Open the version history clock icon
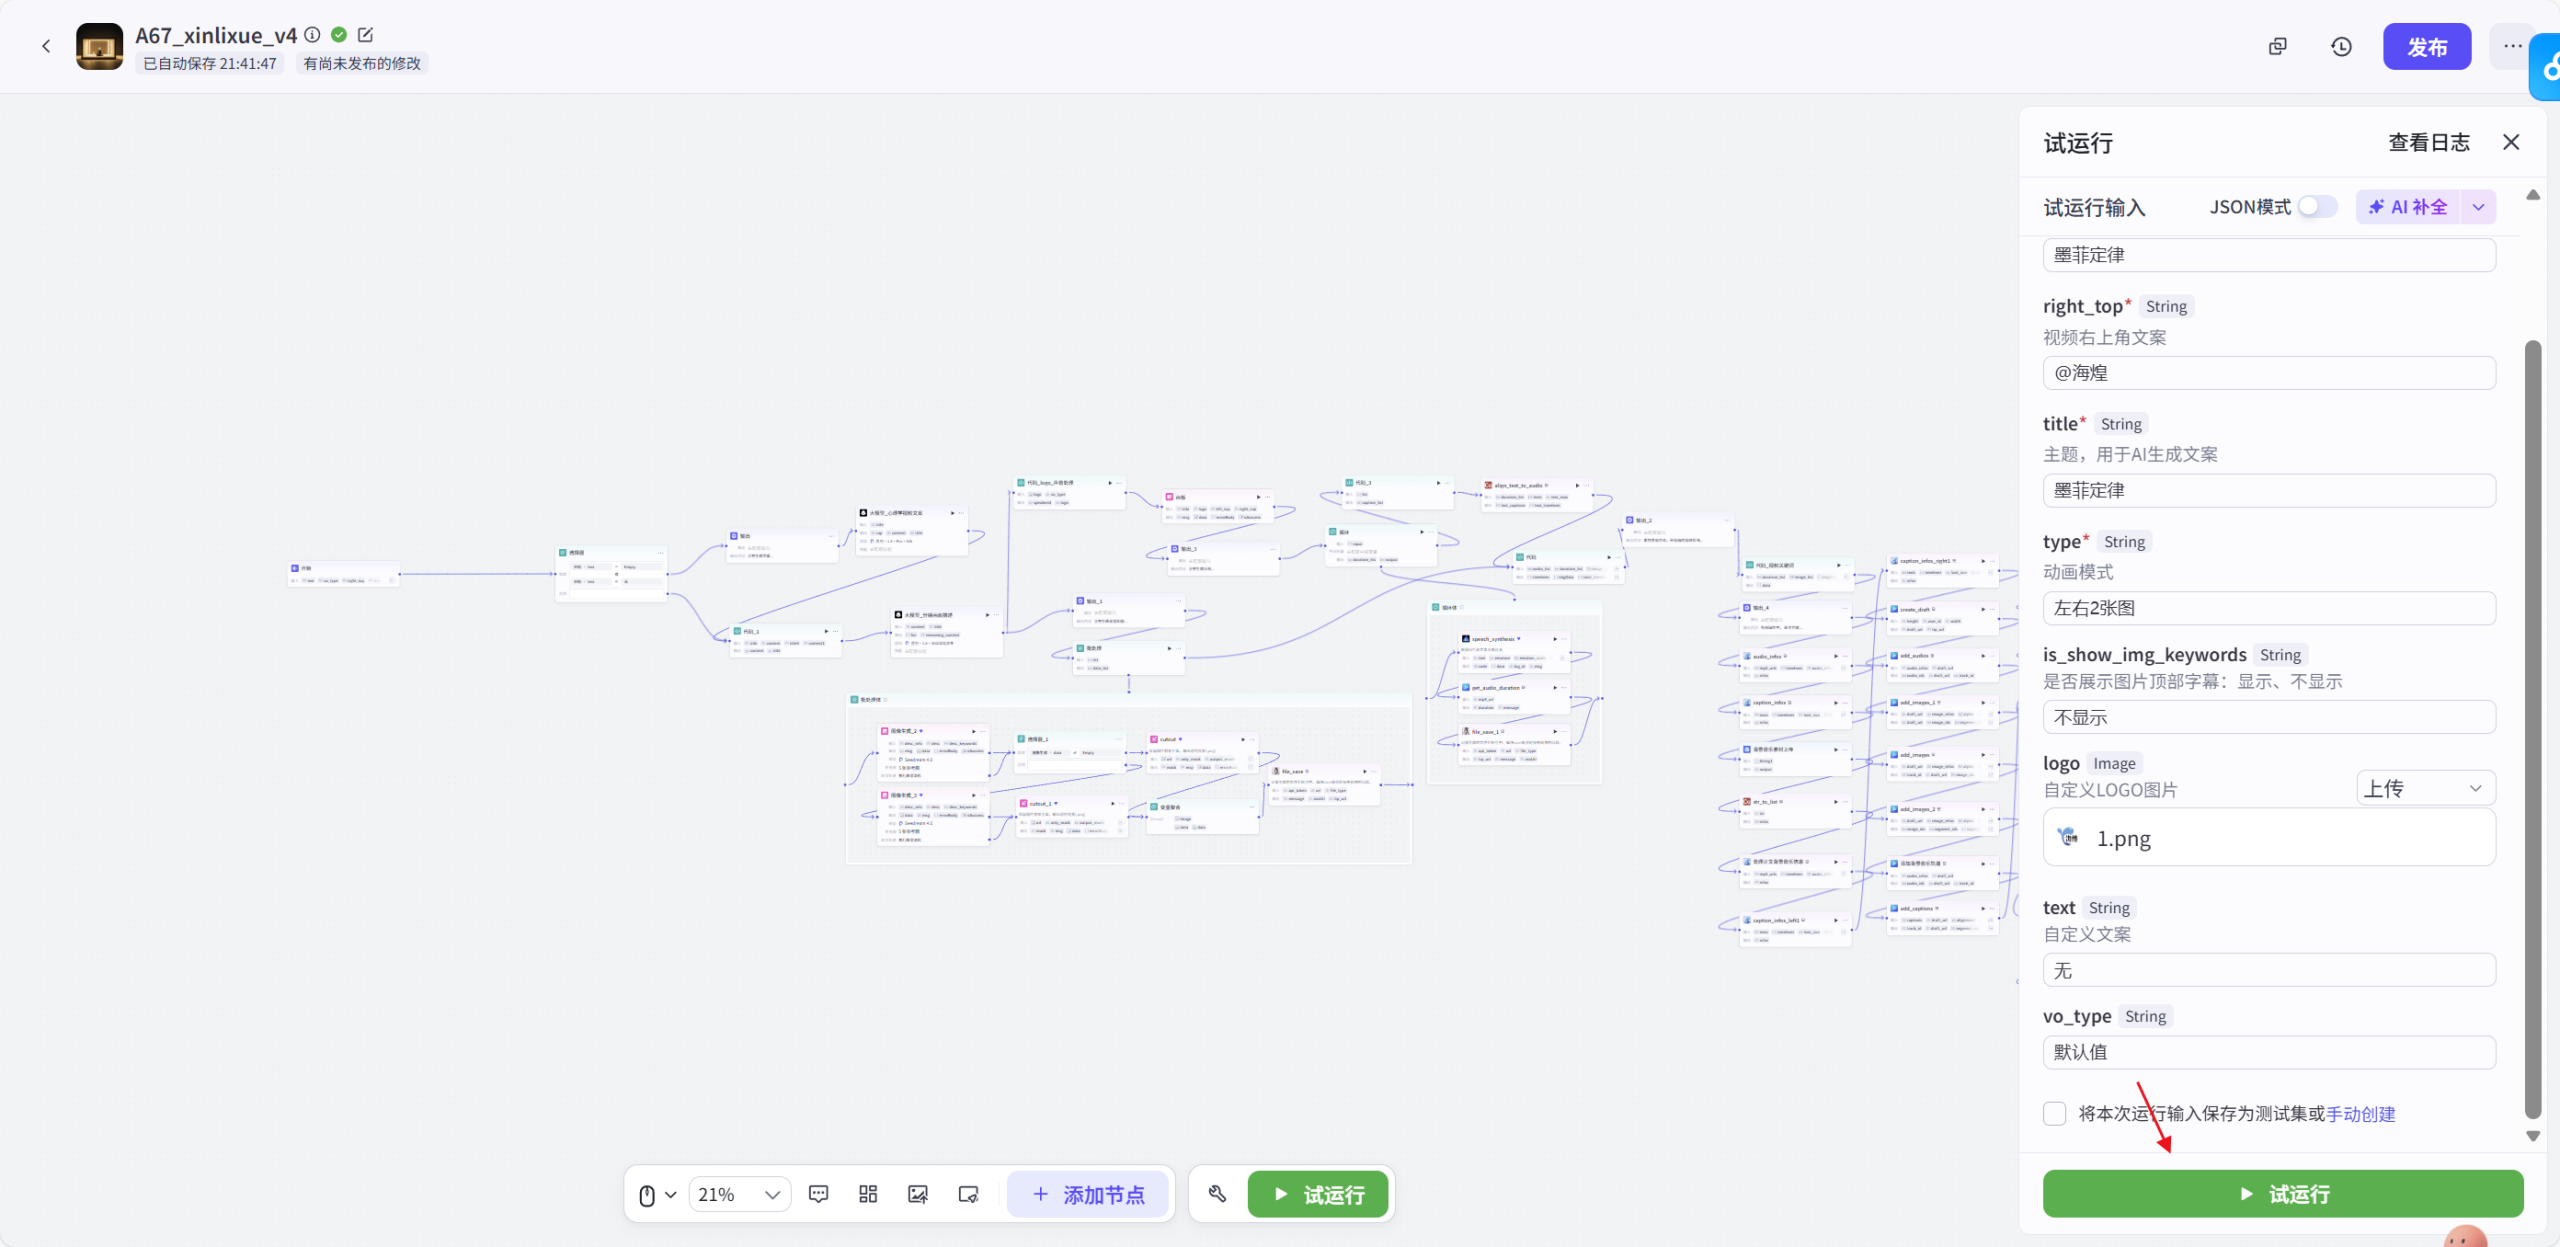This screenshot has width=2560, height=1247. (x=2341, y=47)
